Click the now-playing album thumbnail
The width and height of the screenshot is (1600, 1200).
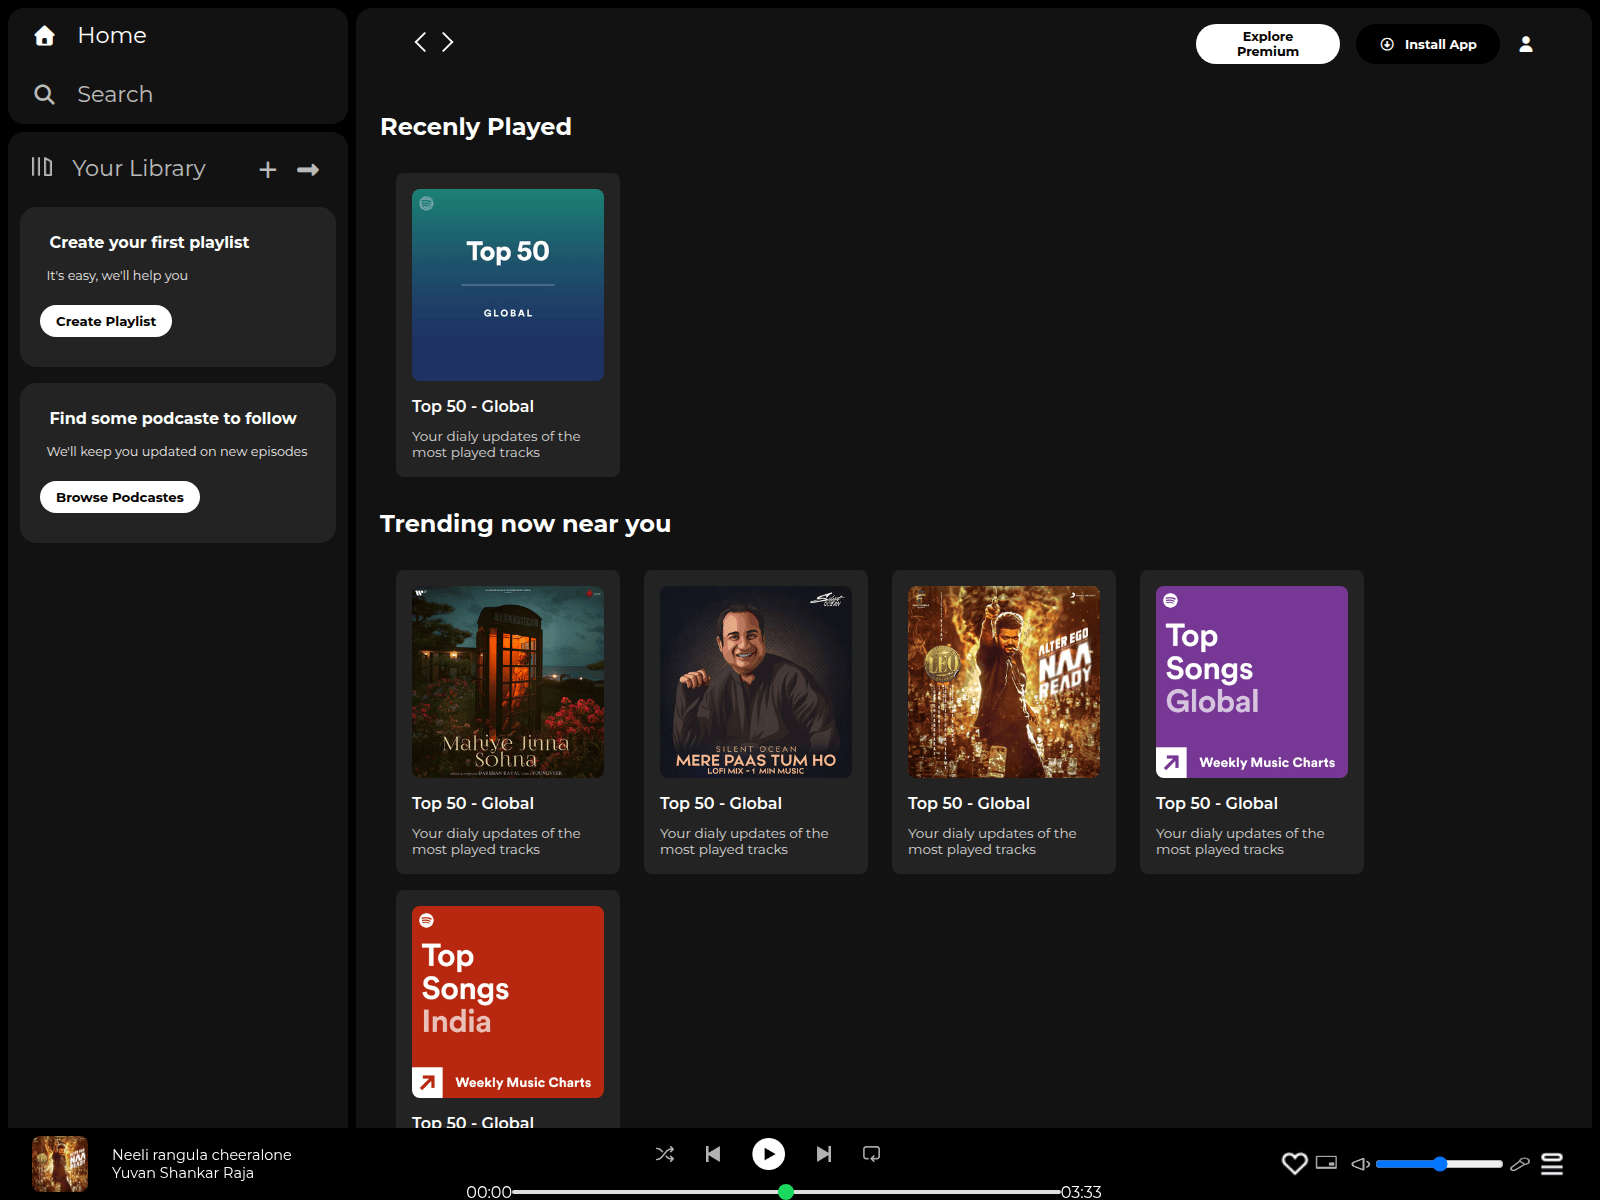(60, 1164)
